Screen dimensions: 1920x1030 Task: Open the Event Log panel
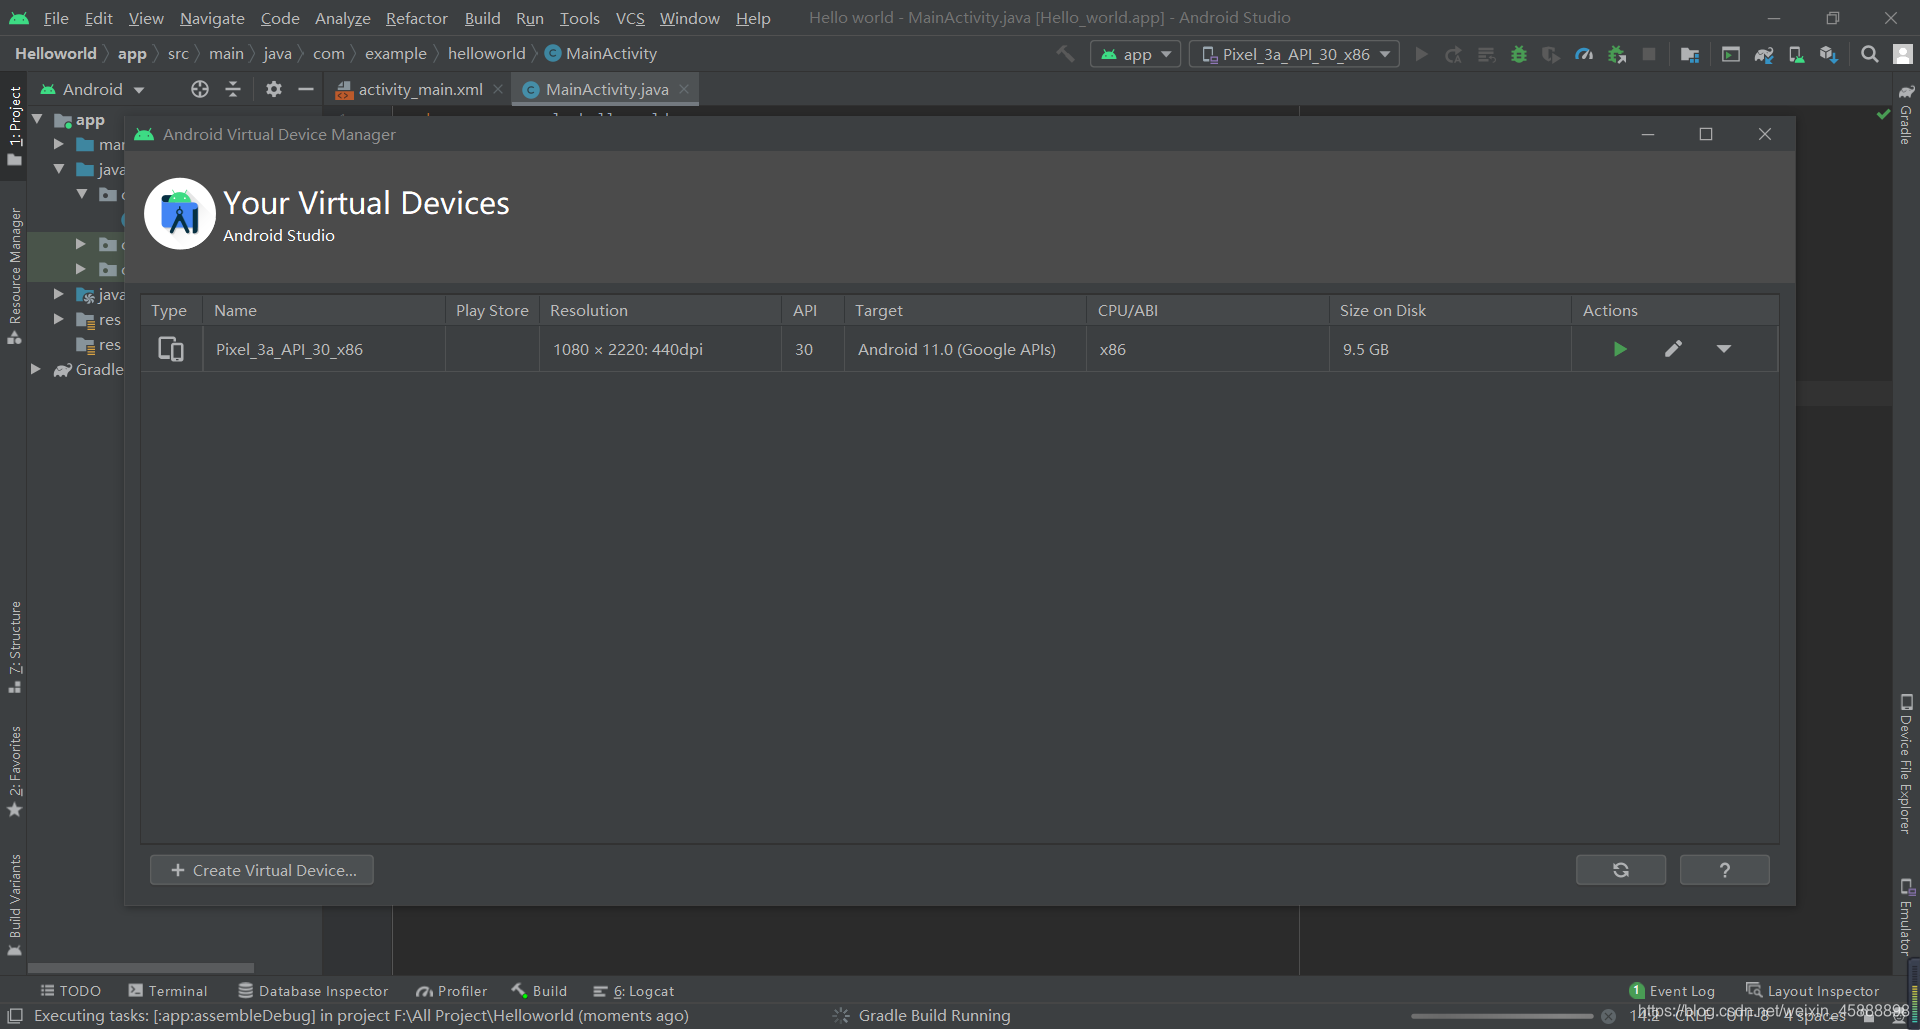(1672, 991)
